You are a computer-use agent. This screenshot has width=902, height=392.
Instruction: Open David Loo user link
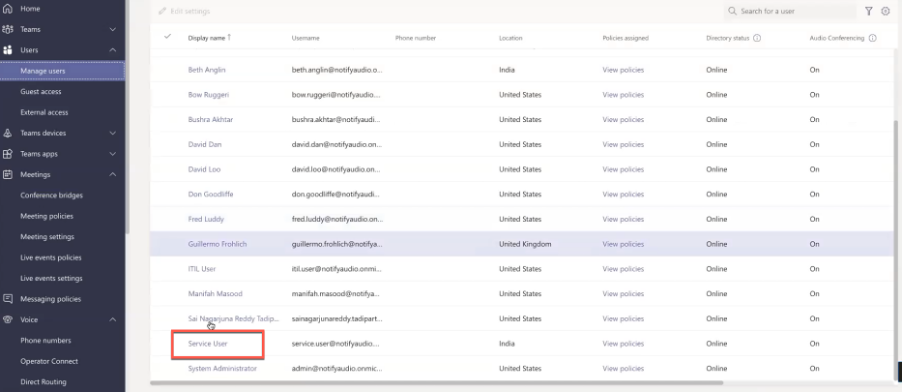[x=204, y=169]
